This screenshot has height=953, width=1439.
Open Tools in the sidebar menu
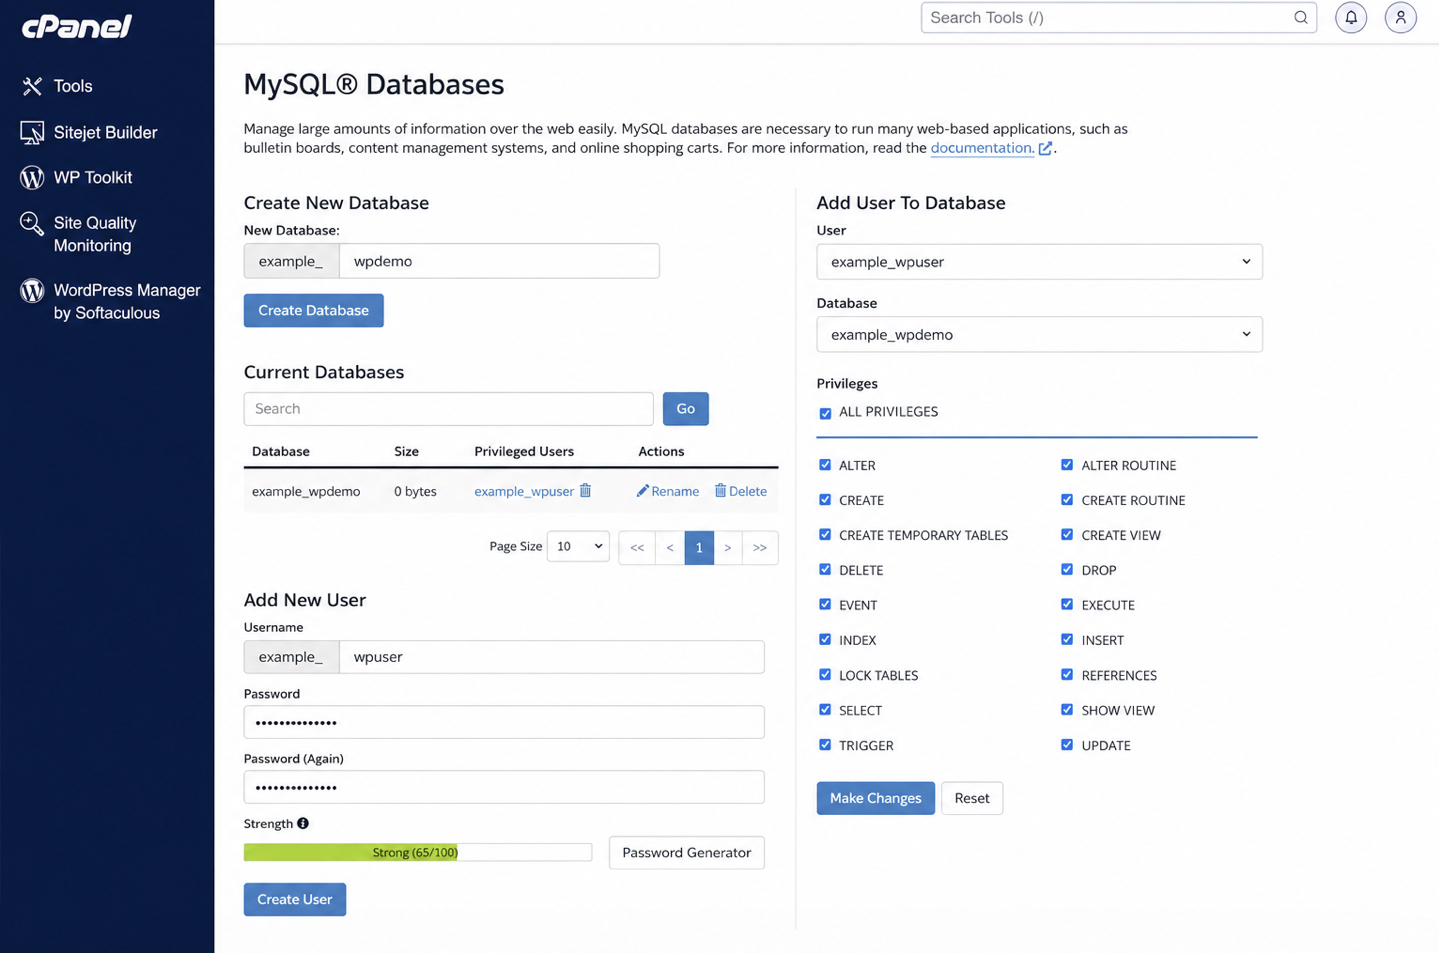[73, 86]
